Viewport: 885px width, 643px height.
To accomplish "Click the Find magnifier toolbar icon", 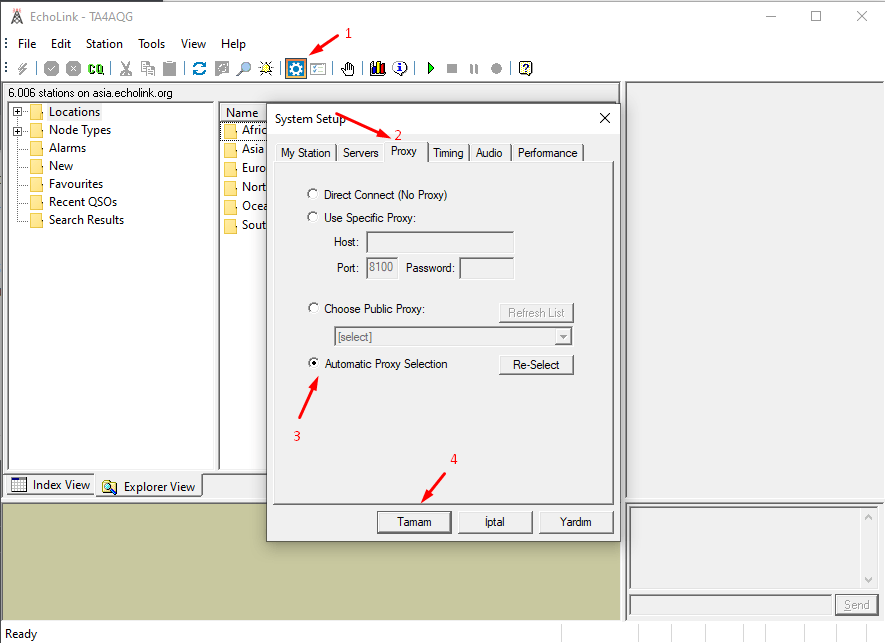I will (243, 68).
